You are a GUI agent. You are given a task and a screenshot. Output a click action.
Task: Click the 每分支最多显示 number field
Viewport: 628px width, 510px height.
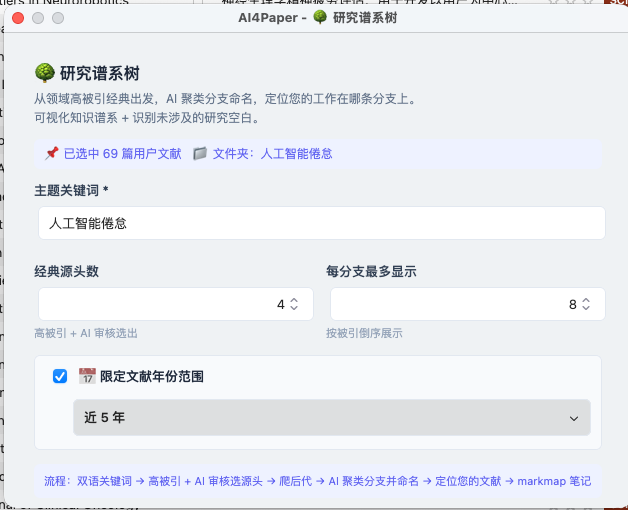[468, 304]
